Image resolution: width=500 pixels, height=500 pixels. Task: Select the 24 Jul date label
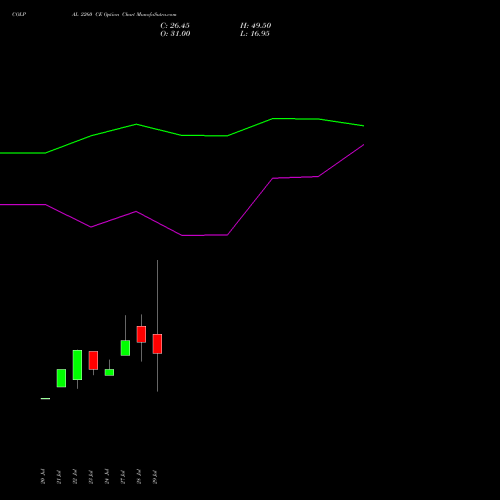(x=107, y=476)
